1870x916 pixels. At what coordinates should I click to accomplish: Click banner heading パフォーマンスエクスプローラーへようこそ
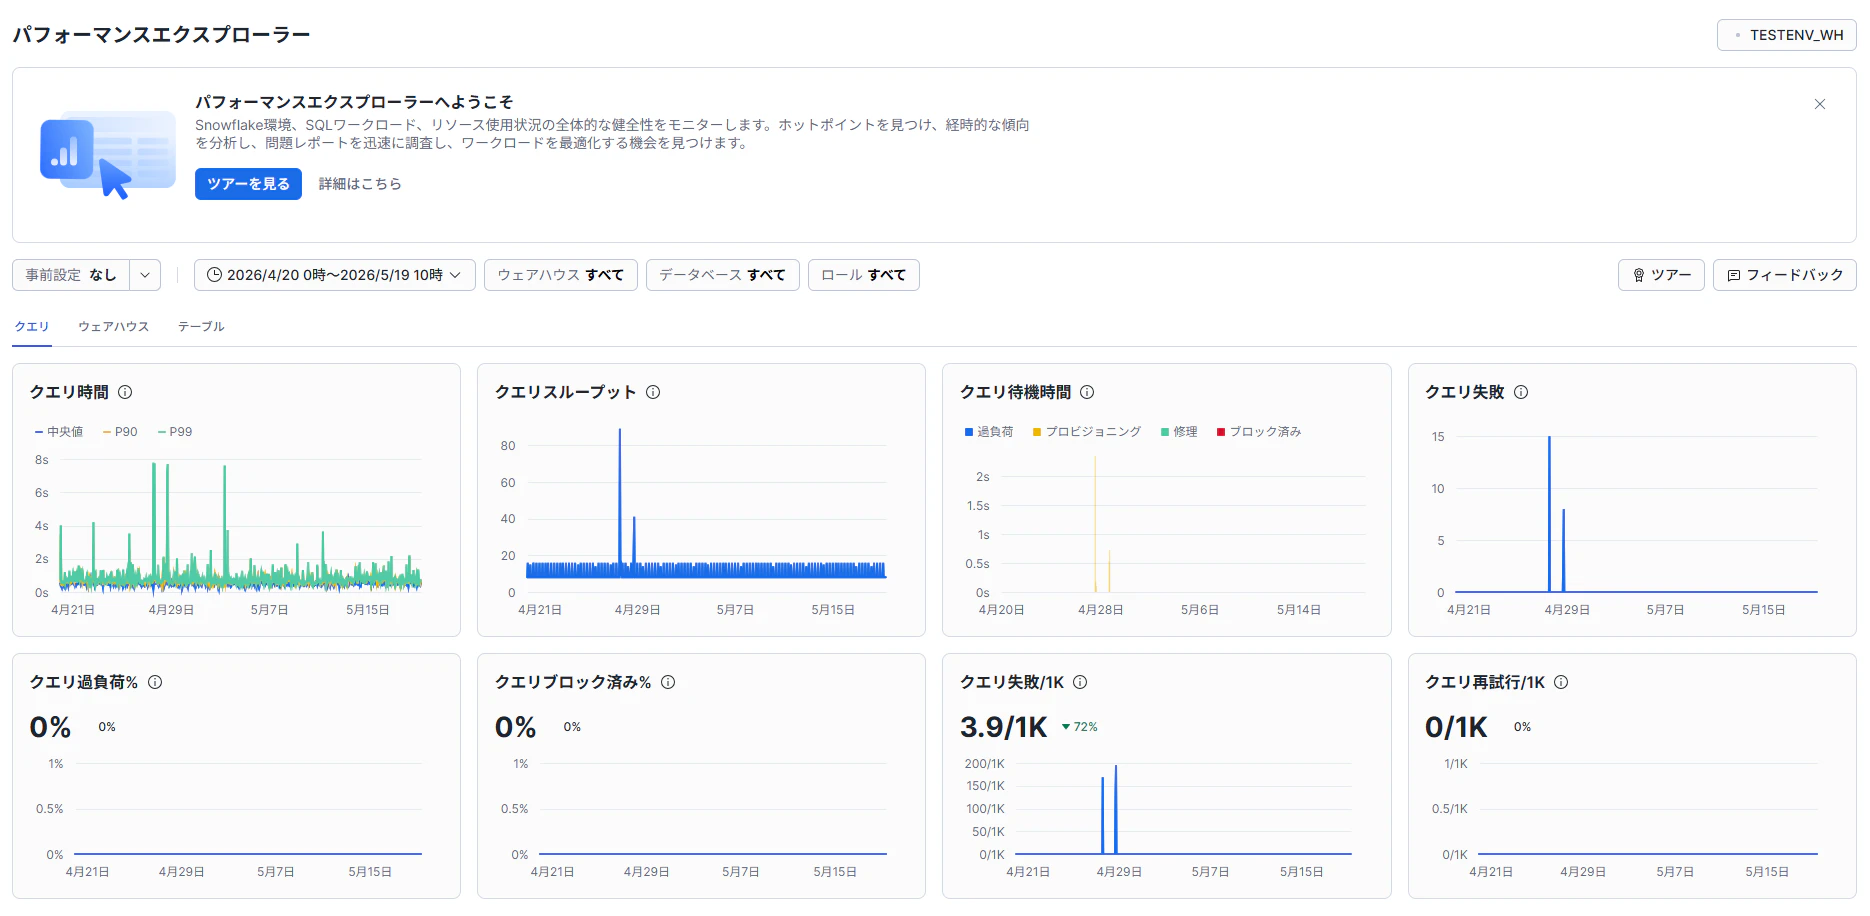click(354, 102)
